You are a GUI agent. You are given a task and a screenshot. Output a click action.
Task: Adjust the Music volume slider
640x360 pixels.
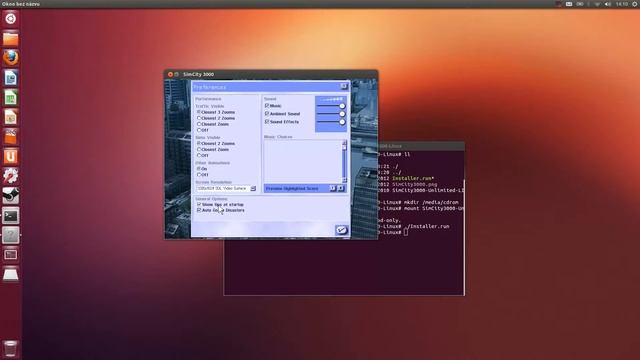coord(342,106)
